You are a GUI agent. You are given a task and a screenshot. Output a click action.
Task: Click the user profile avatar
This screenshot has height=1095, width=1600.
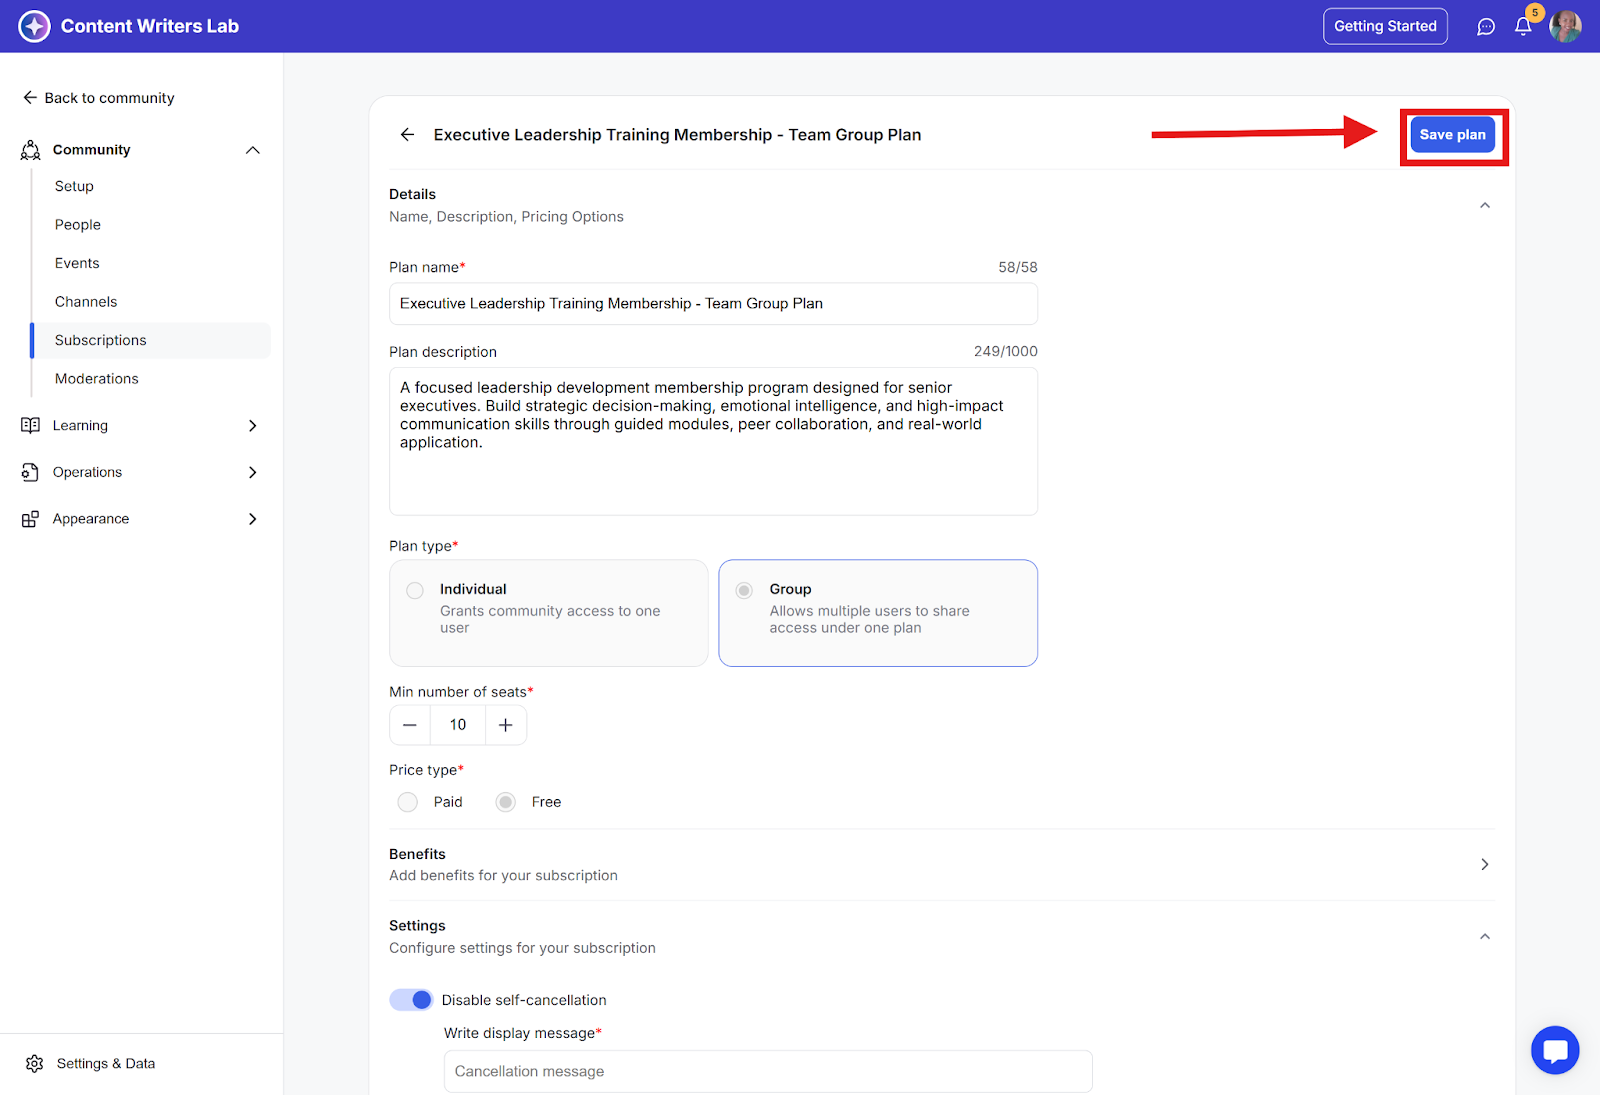click(1565, 27)
